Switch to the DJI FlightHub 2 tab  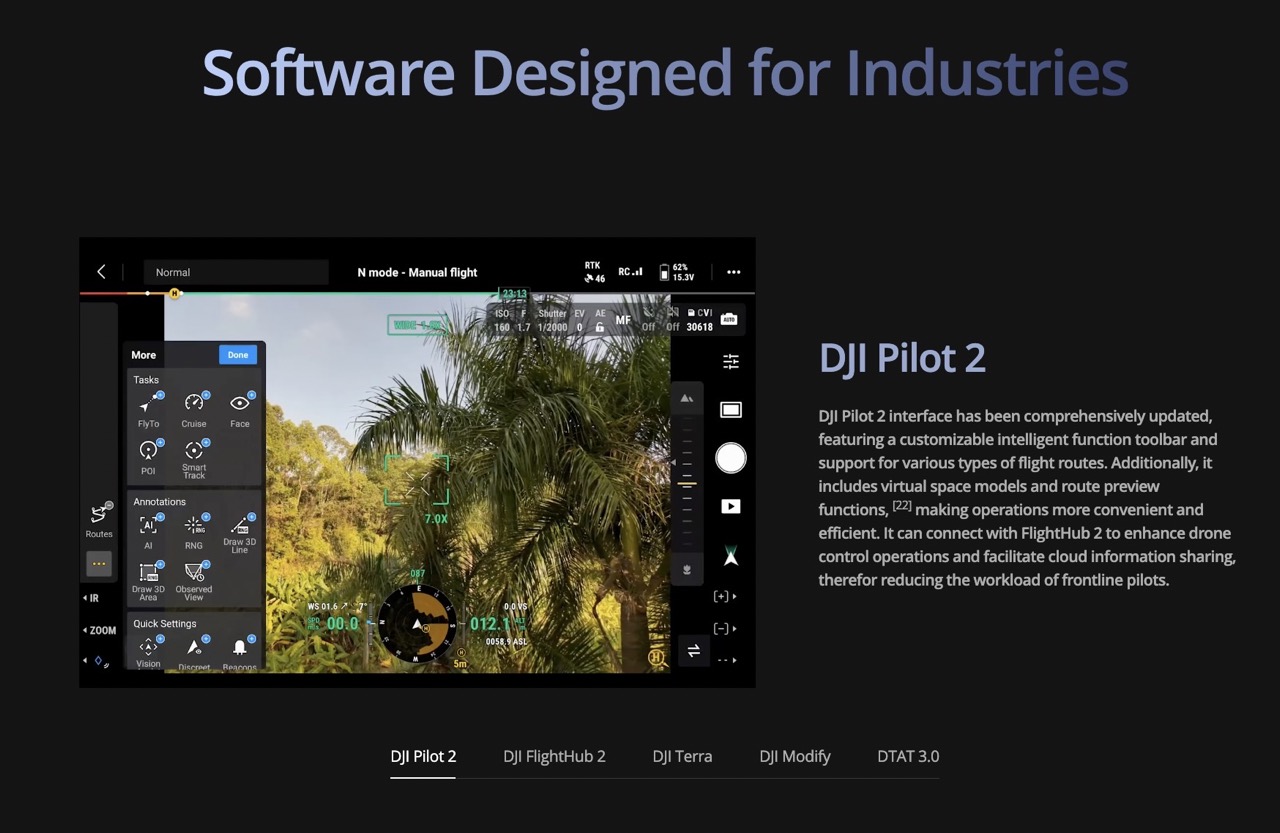pos(554,756)
